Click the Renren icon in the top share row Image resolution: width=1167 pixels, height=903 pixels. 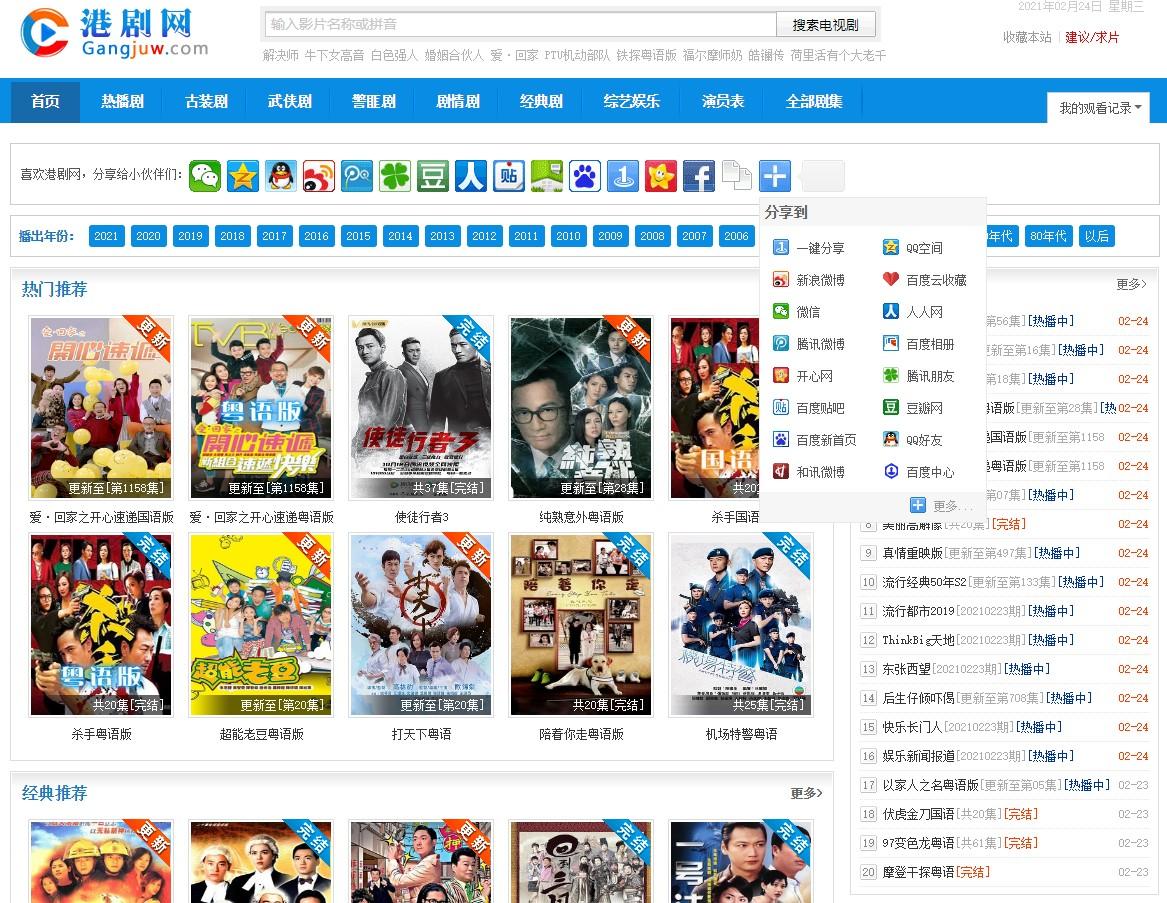pos(471,176)
